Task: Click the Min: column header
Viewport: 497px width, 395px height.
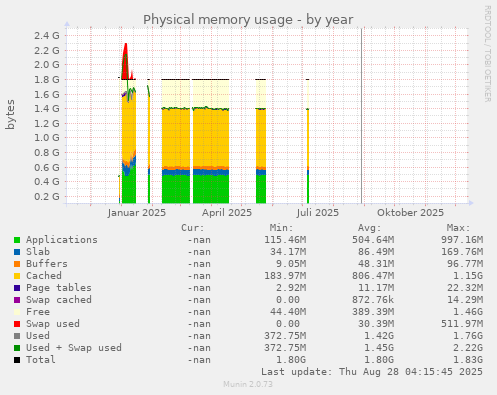Action: coord(281,228)
